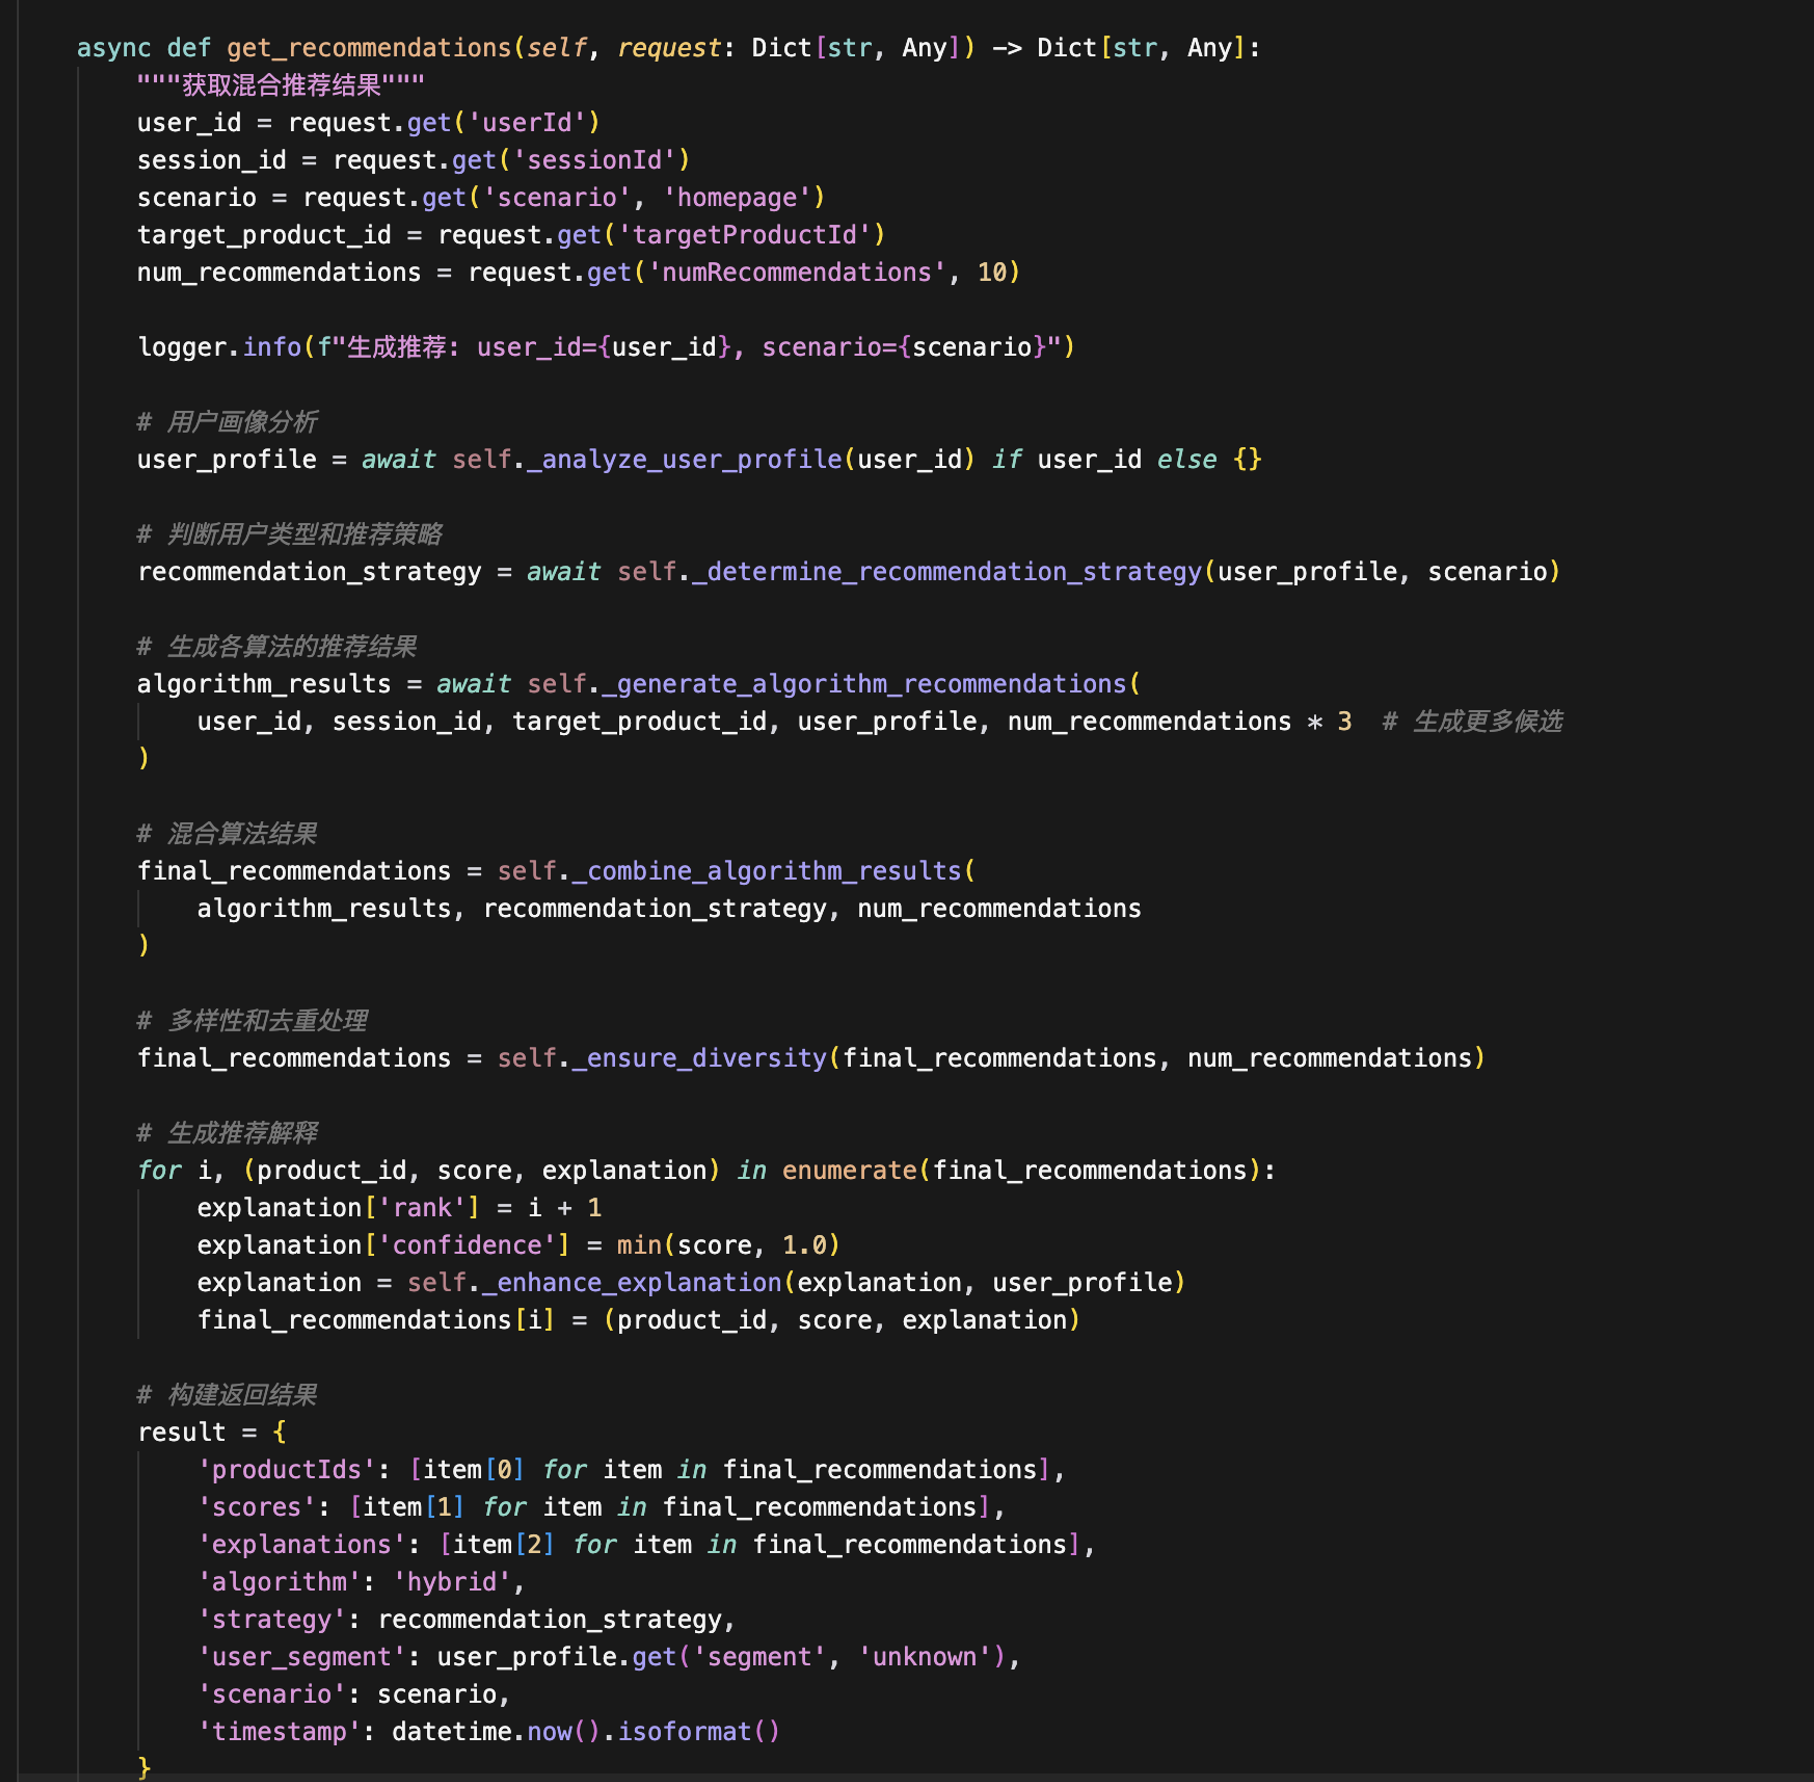
Task: Click the dictionary key 'user_segment'
Action: tap(302, 1657)
